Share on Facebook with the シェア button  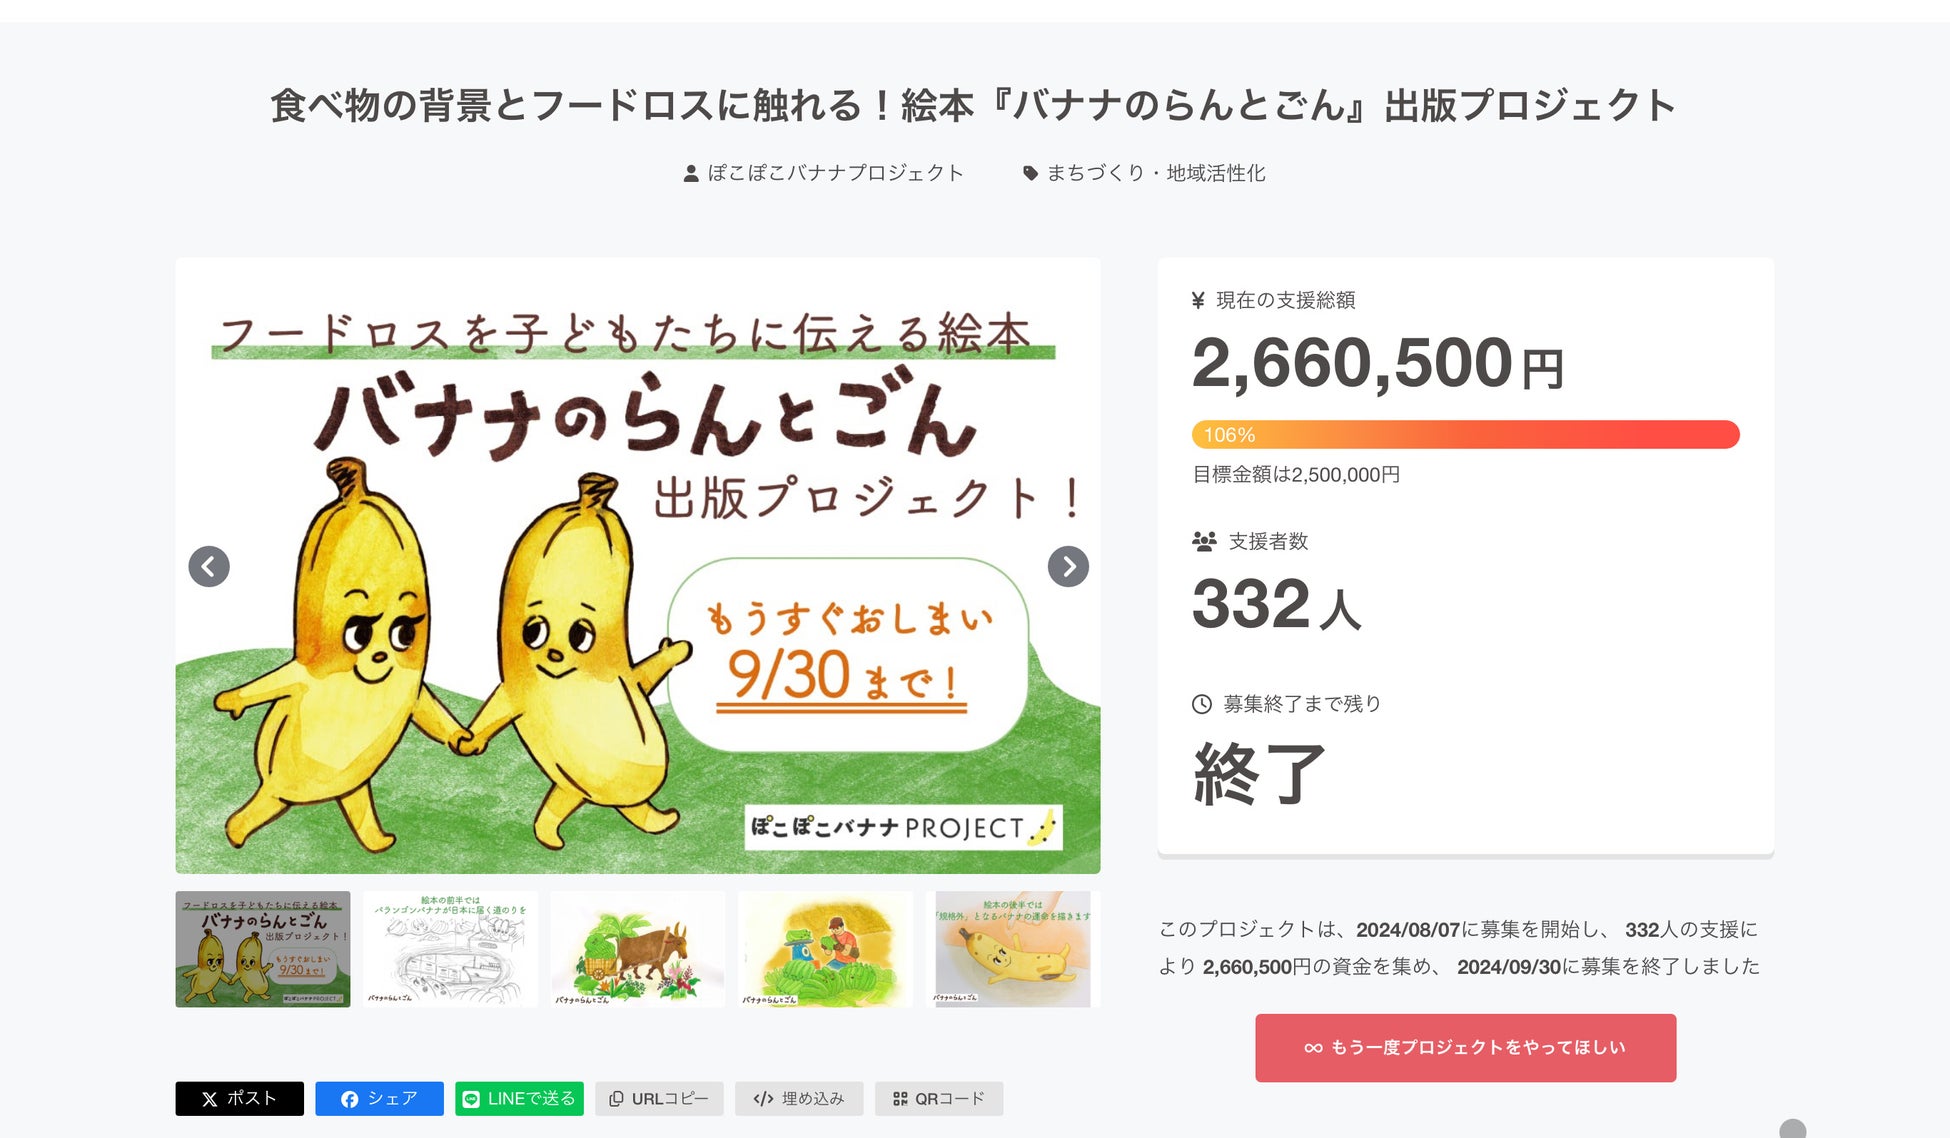(x=379, y=1098)
